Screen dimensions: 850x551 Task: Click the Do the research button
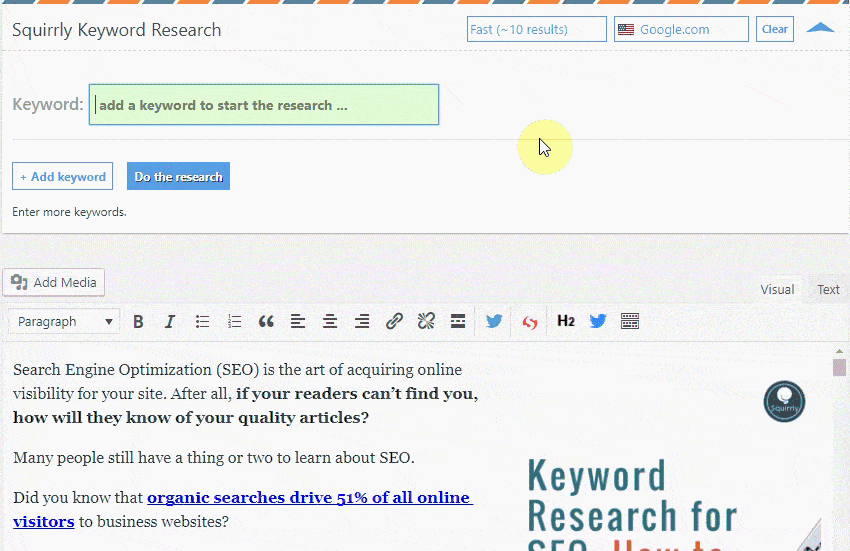pos(178,176)
